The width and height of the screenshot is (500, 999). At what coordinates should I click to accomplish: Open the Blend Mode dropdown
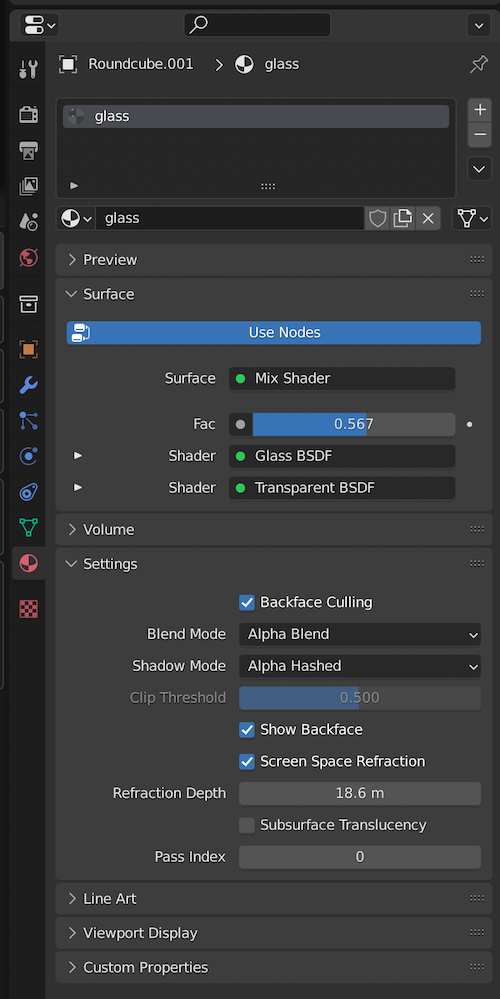360,634
